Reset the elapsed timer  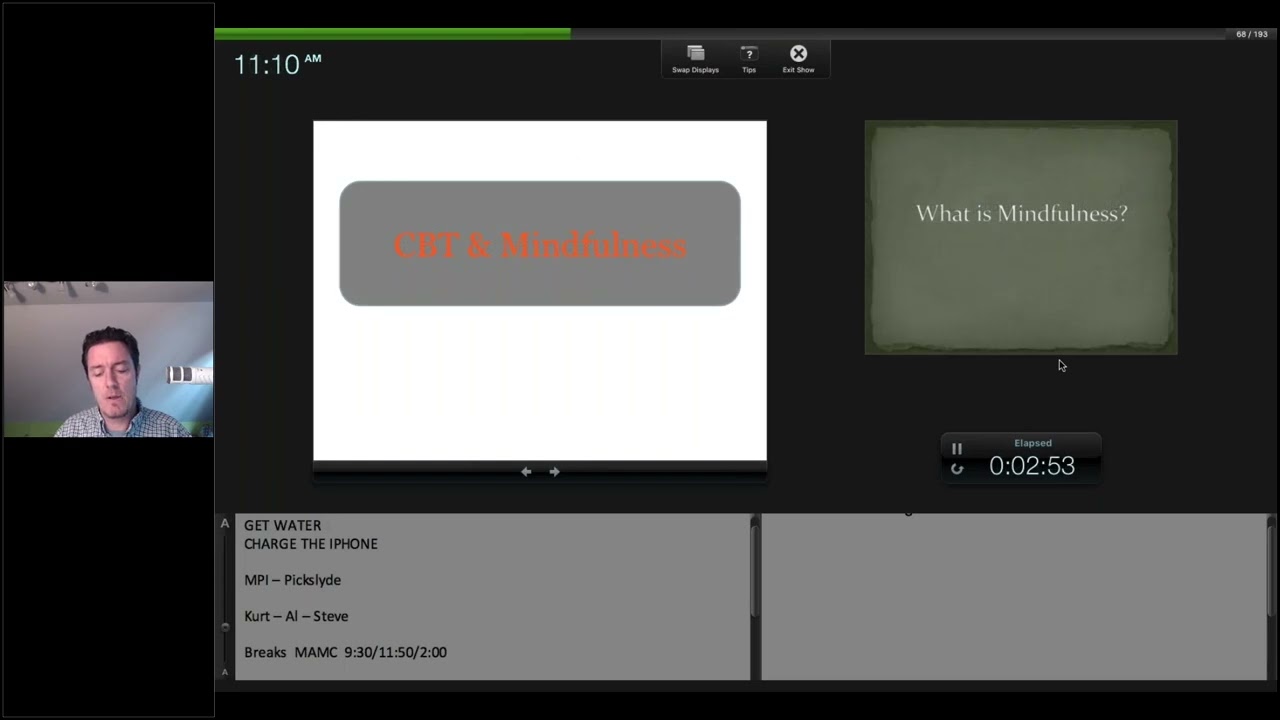click(x=957, y=468)
